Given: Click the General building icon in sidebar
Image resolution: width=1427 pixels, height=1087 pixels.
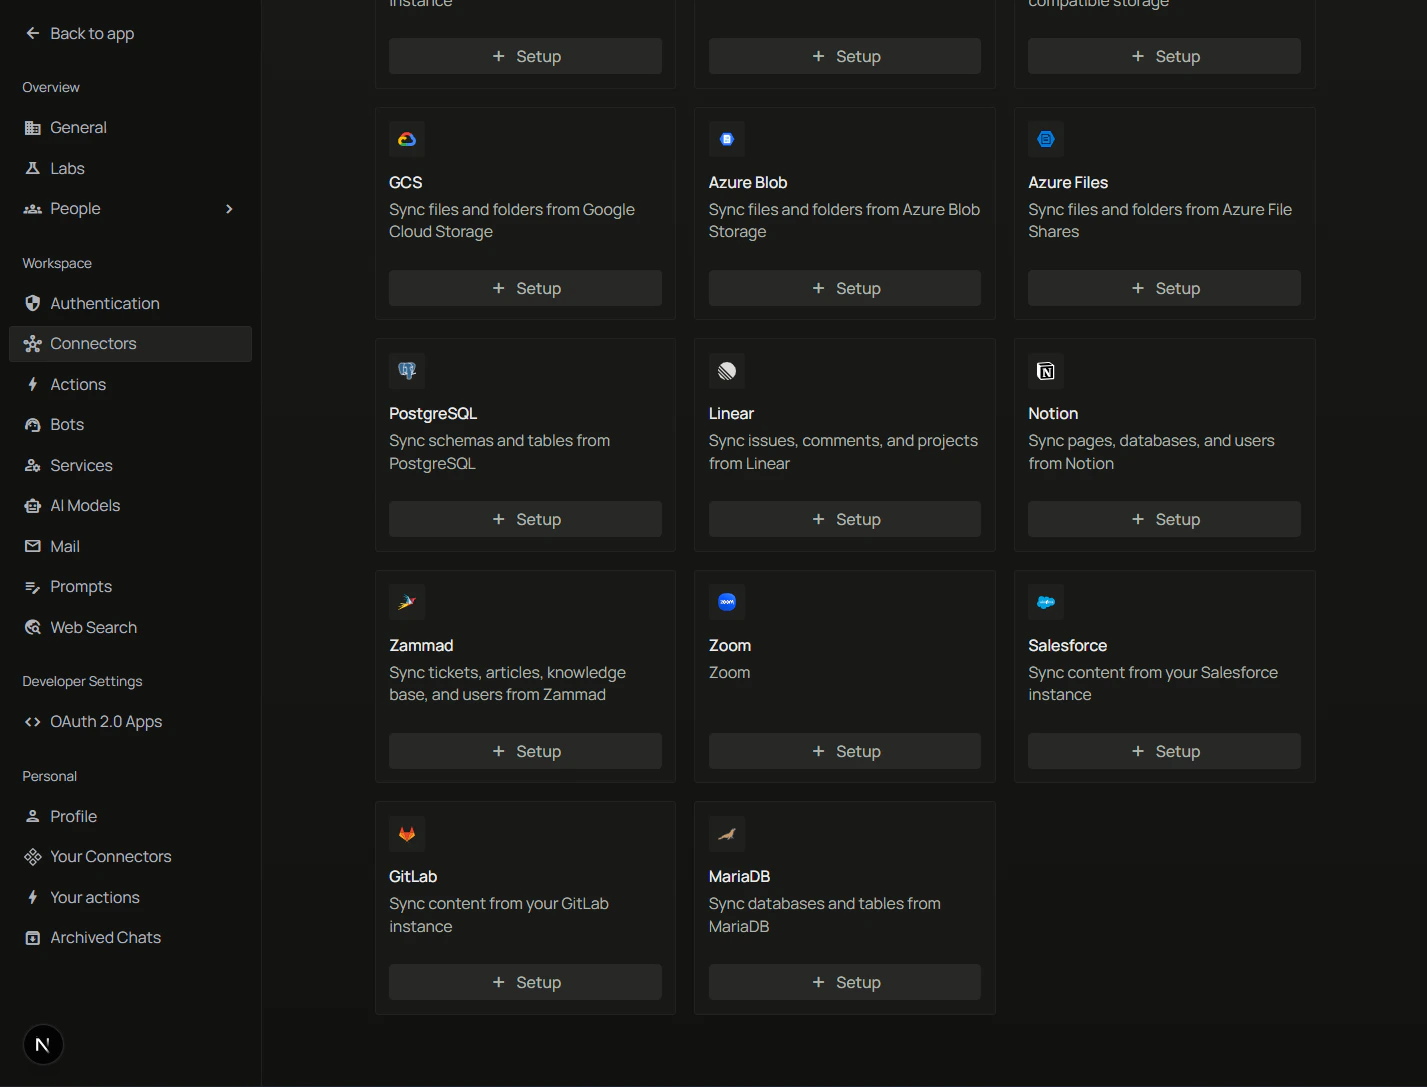Looking at the screenshot, I should (x=33, y=128).
